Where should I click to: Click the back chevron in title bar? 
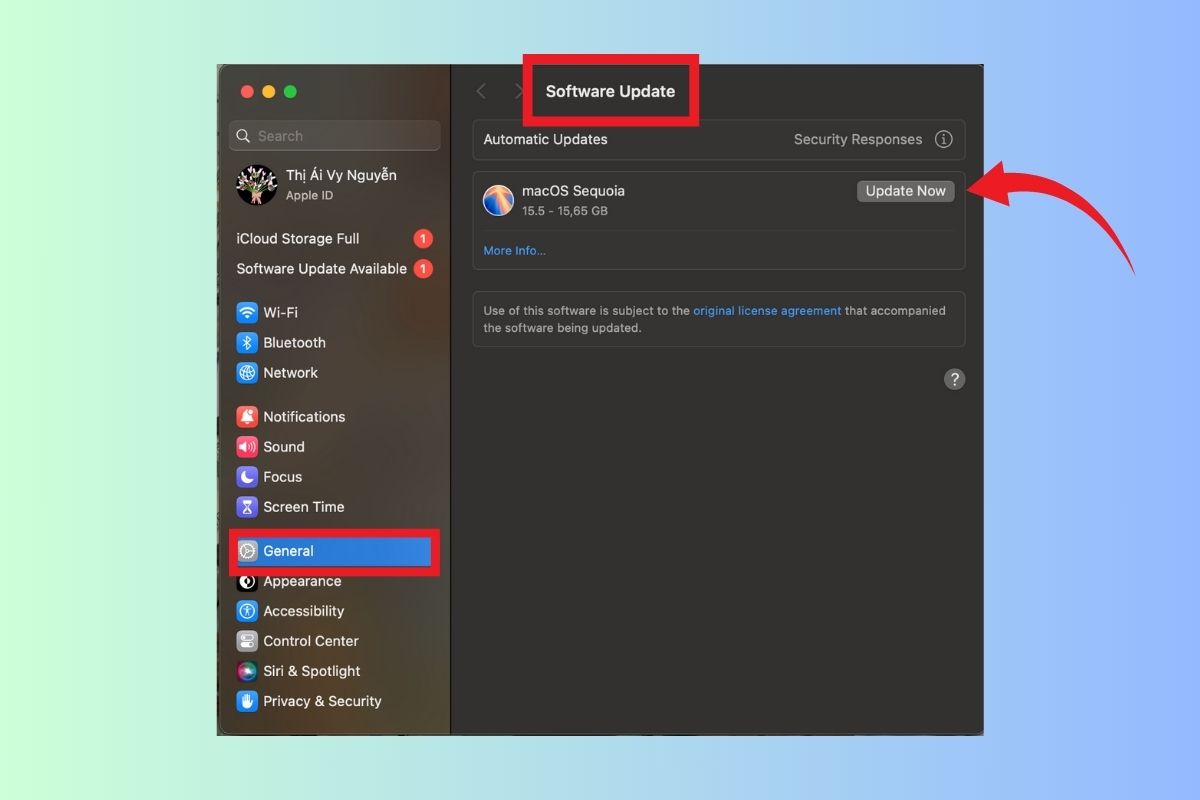point(481,91)
